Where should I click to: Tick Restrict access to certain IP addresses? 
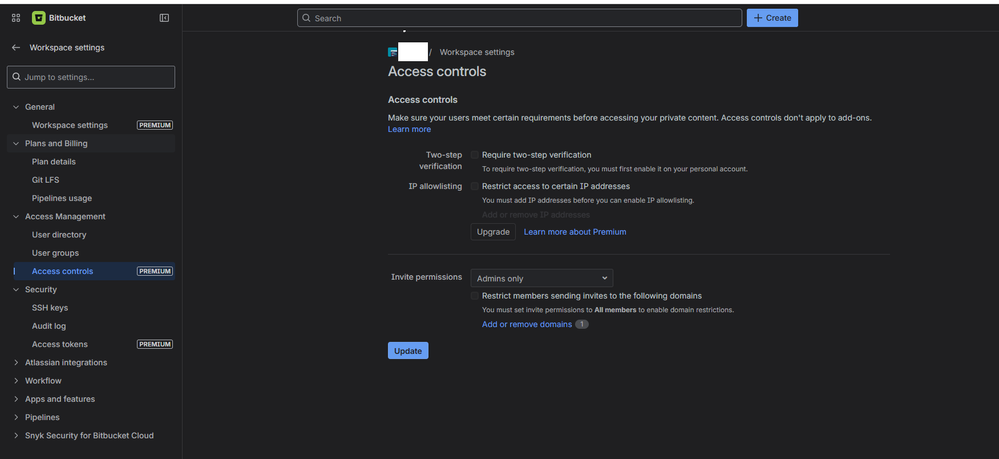click(x=475, y=186)
